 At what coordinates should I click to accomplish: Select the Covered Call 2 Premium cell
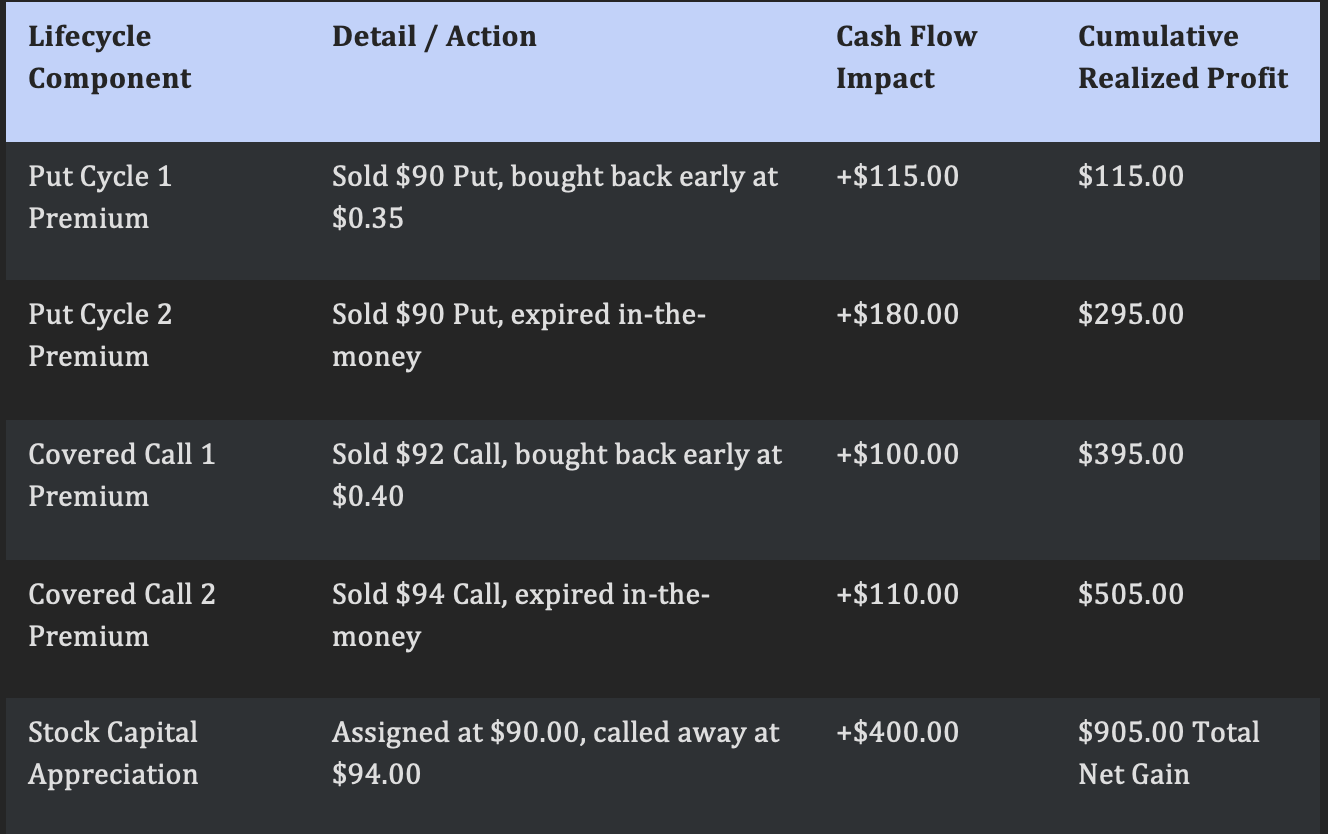(121, 615)
